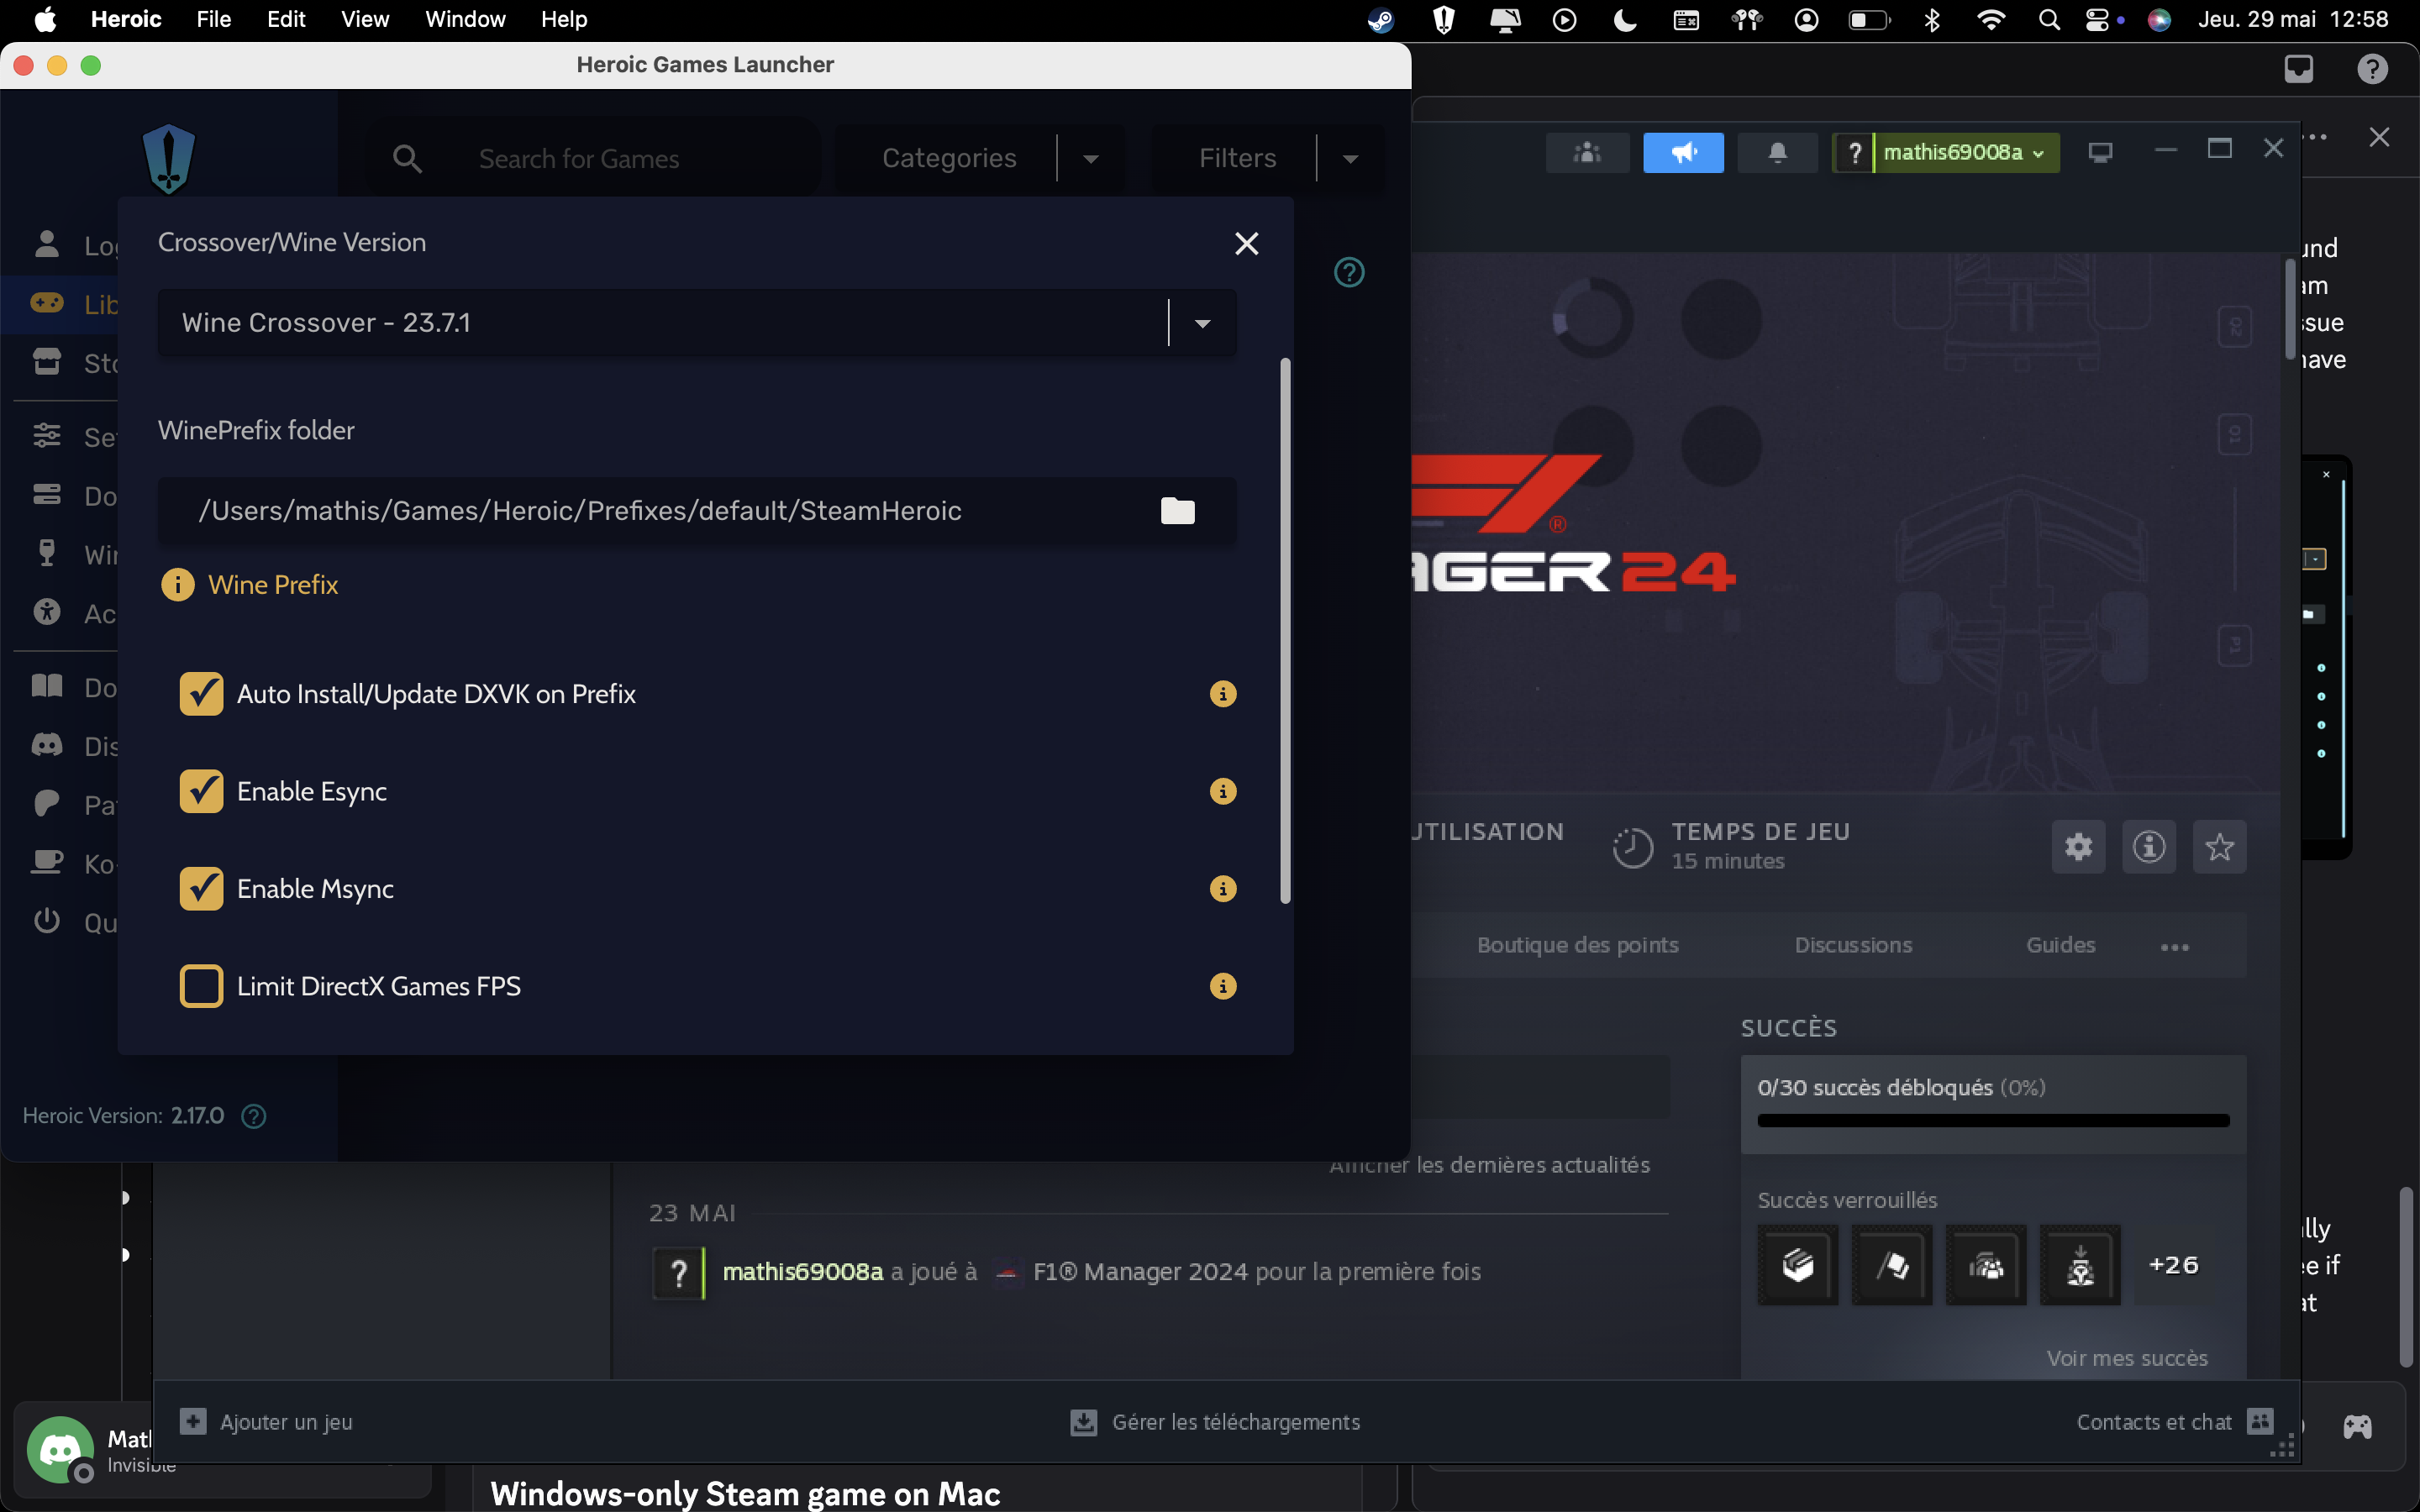Open Wine Manager glass icon
This screenshot has height=1512, width=2420.
click(47, 553)
